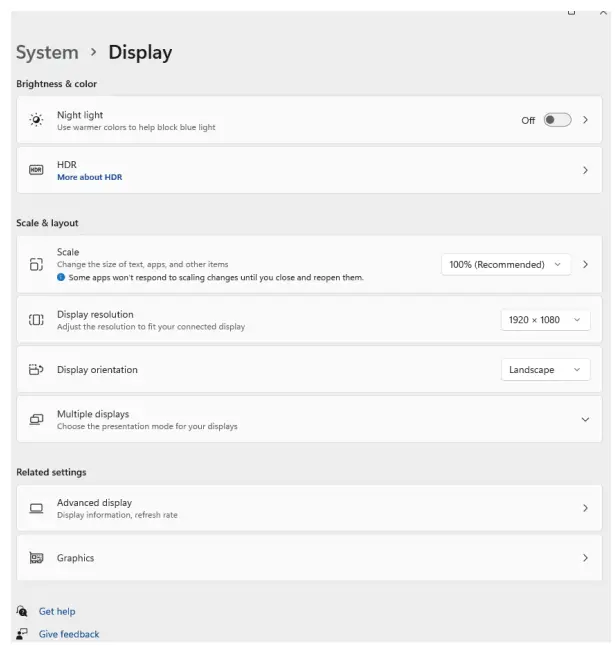Screen dimensions: 615x649
Task: Open Night light settings chevron arrow
Action: tap(586, 120)
